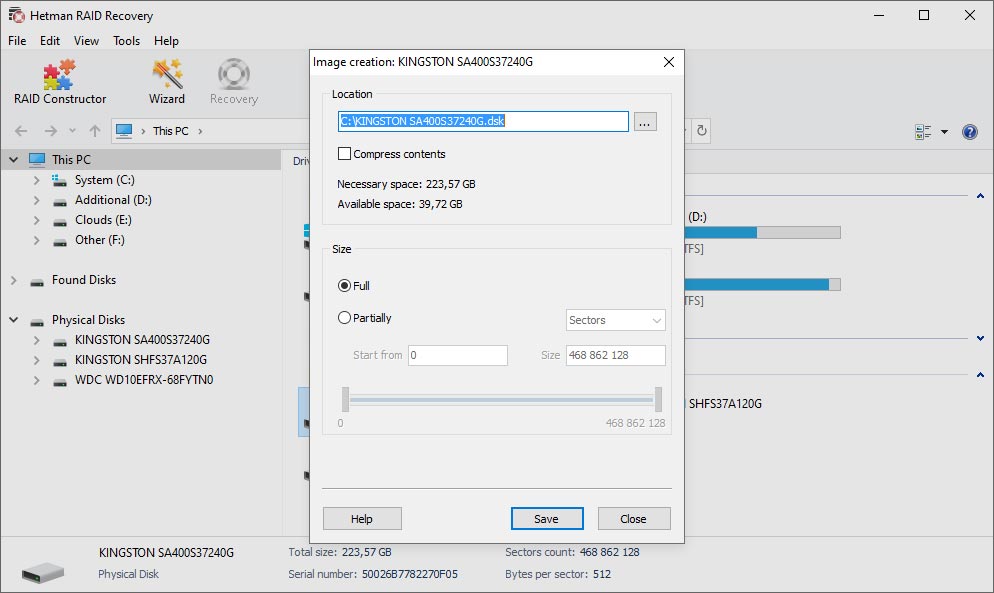Click the Additional (D:) drive icon
The image size is (994, 593).
coord(60,201)
